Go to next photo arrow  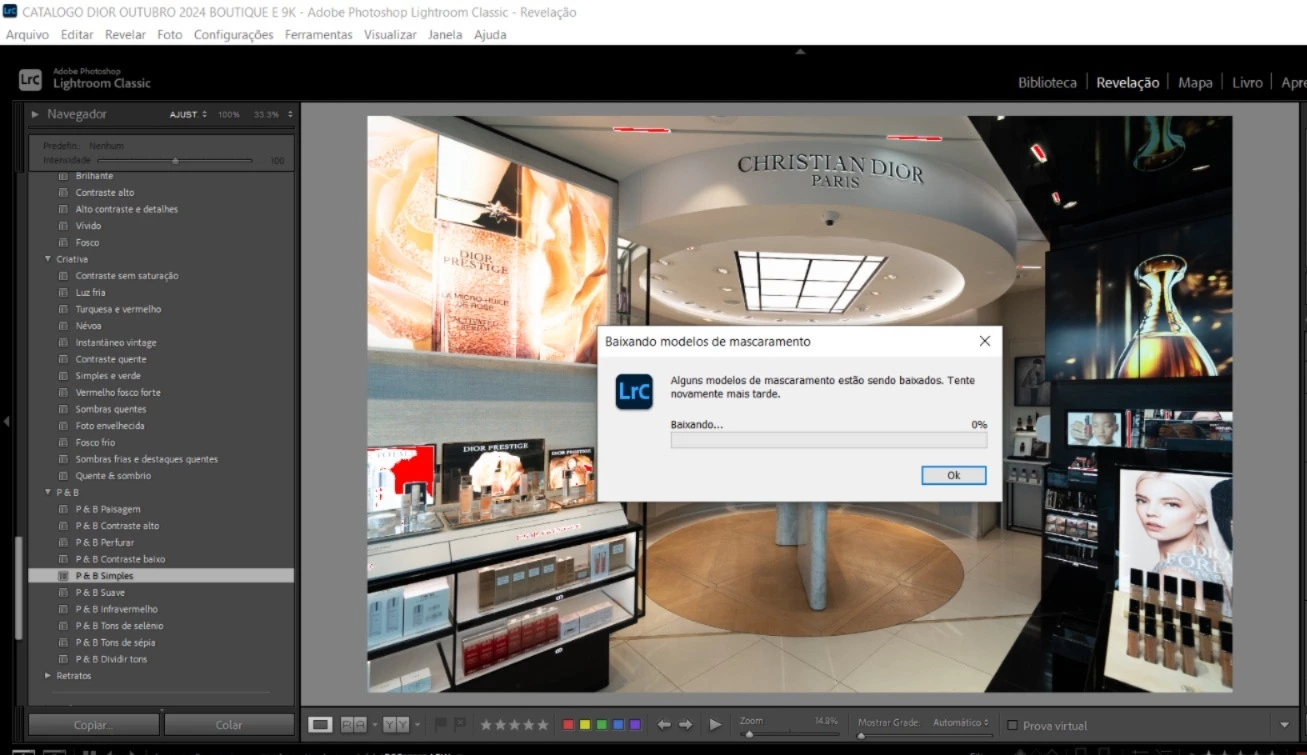pyautogui.click(x=687, y=725)
